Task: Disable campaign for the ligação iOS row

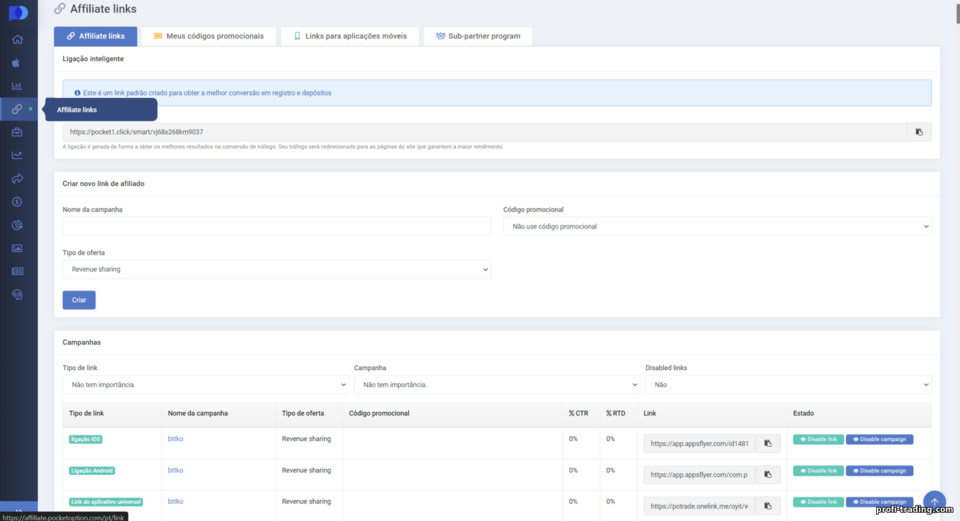Action: 879,439
